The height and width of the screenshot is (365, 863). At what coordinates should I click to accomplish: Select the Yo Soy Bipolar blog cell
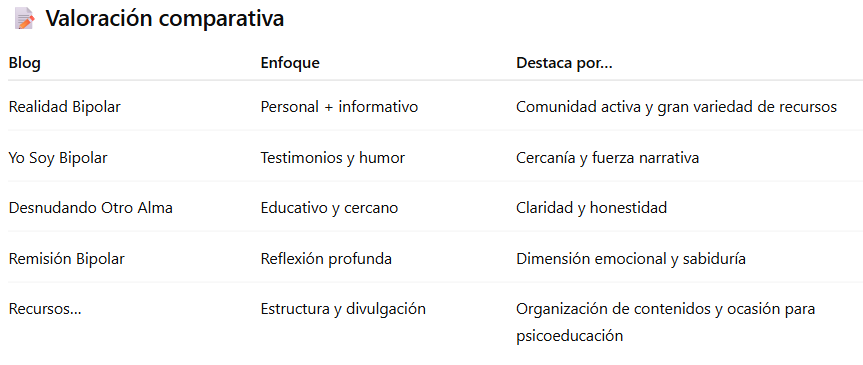(x=58, y=158)
